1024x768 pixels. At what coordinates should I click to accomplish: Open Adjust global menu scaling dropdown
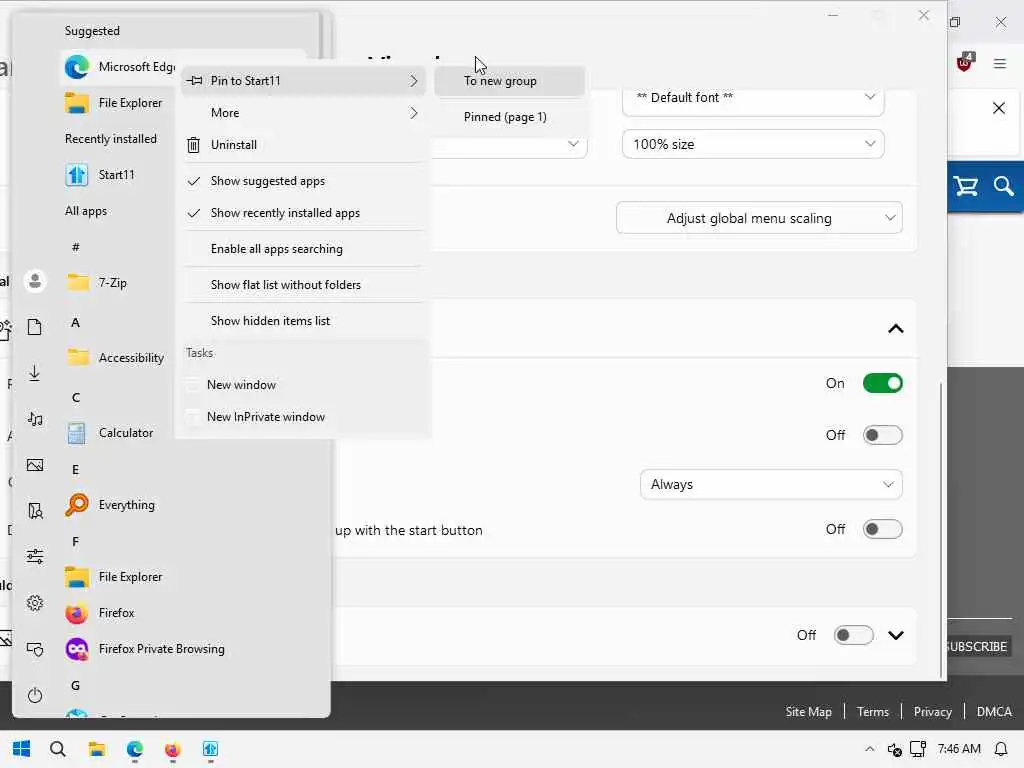tap(759, 218)
